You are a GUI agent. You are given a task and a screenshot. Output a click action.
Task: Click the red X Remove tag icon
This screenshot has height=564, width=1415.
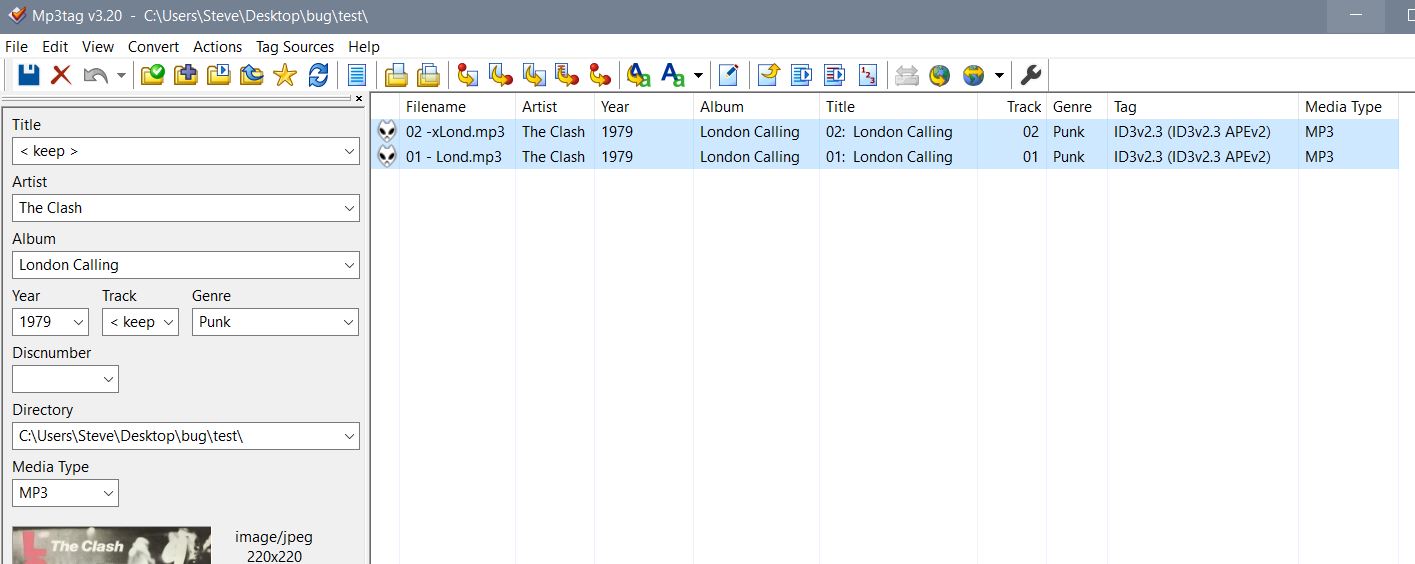pyautogui.click(x=61, y=75)
